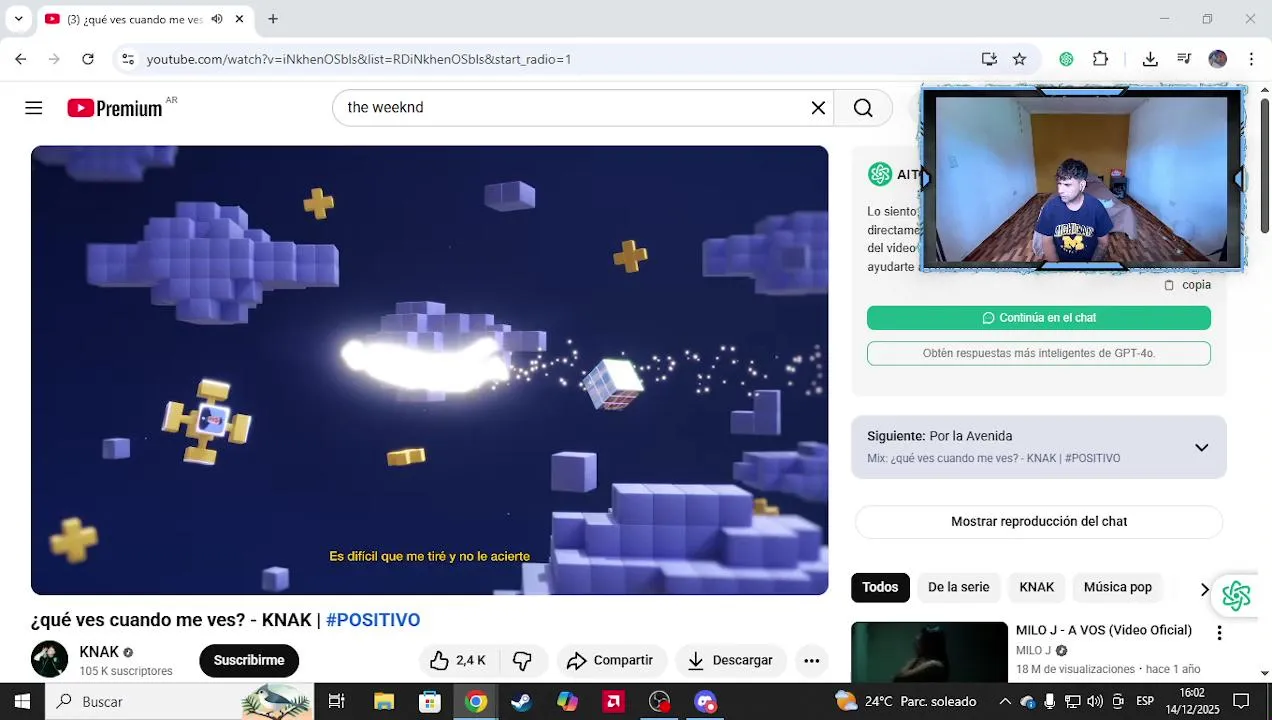Select the De la serie chip
This screenshot has width=1272, height=720.
(x=958, y=587)
